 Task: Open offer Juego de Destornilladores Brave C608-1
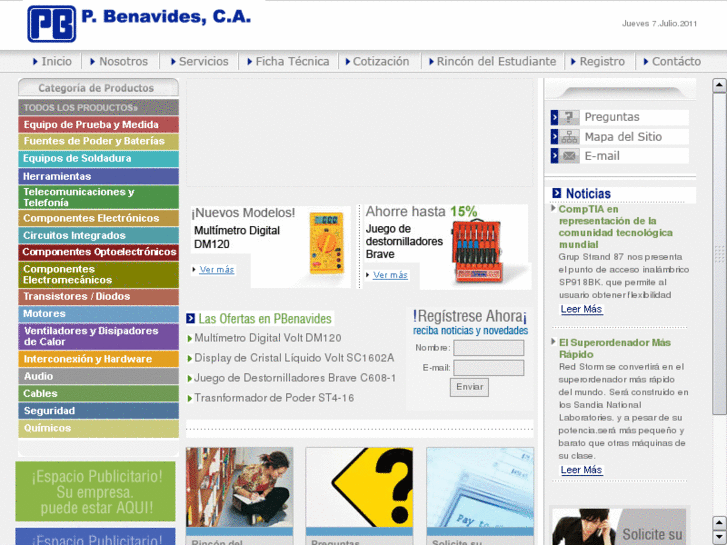295,378
